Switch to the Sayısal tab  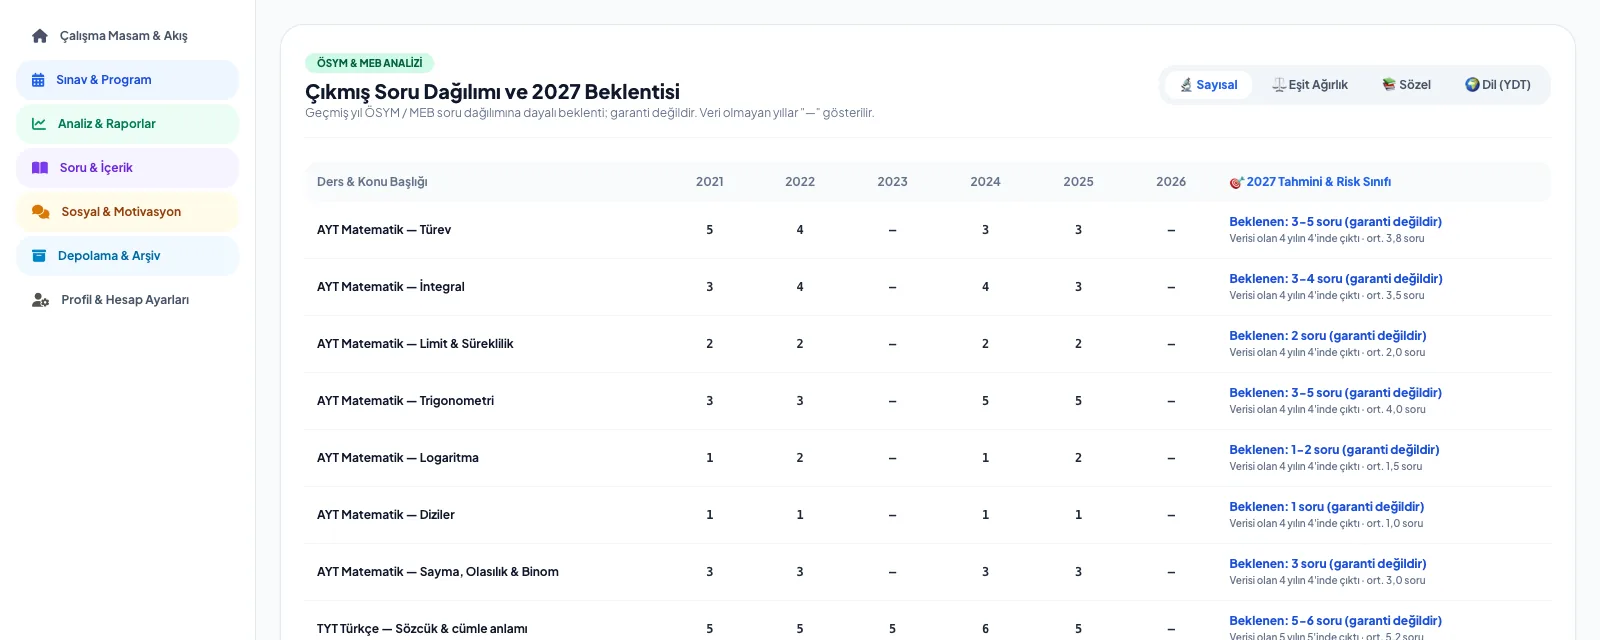(1209, 85)
